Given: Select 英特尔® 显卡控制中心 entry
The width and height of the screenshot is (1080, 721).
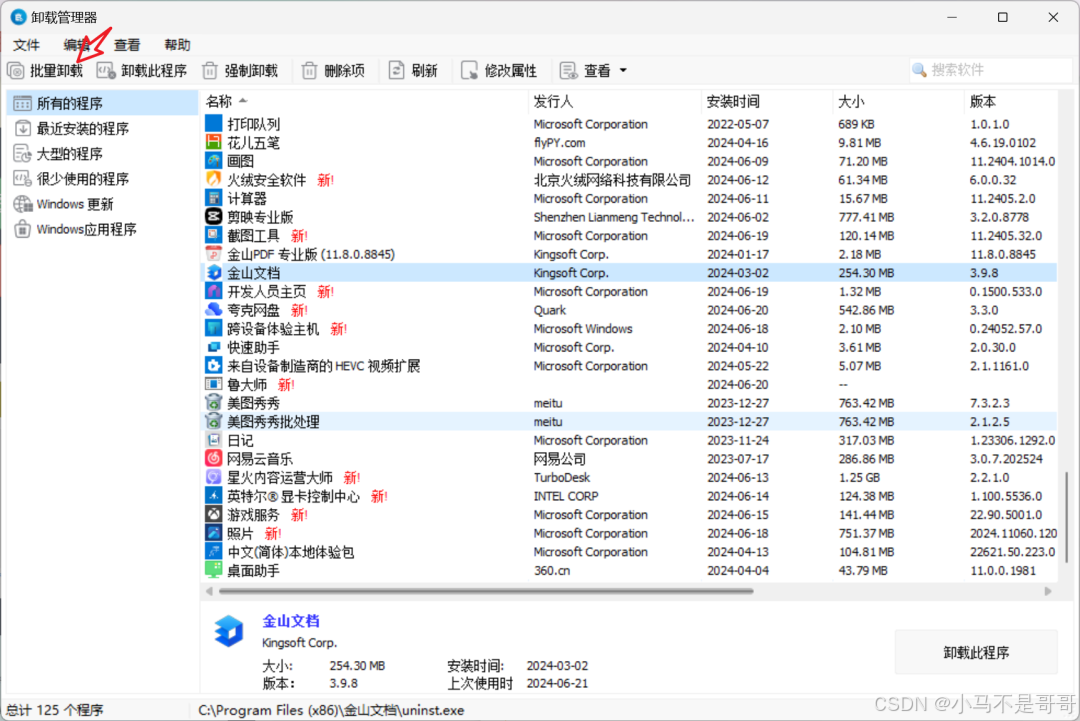Looking at the screenshot, I should tap(293, 496).
